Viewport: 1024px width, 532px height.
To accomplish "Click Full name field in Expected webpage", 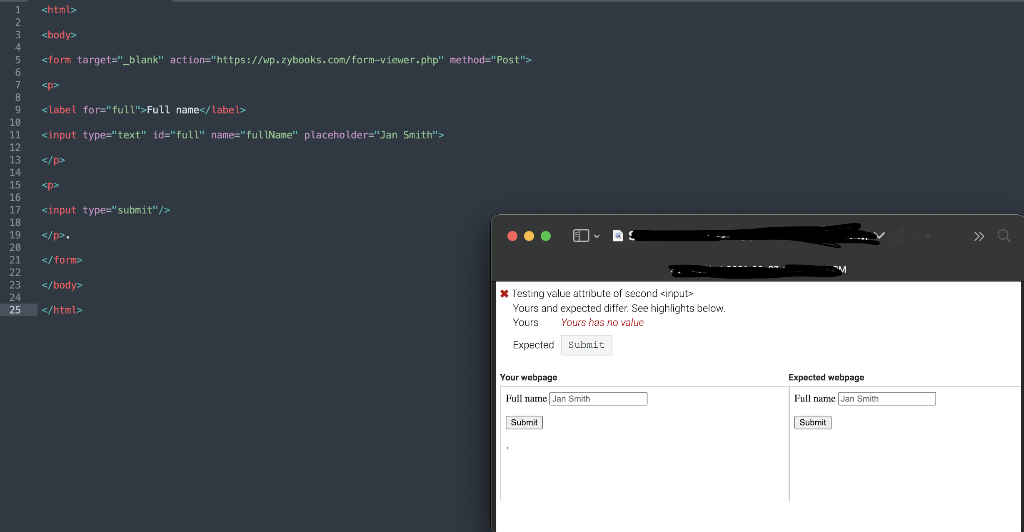I will point(887,399).
